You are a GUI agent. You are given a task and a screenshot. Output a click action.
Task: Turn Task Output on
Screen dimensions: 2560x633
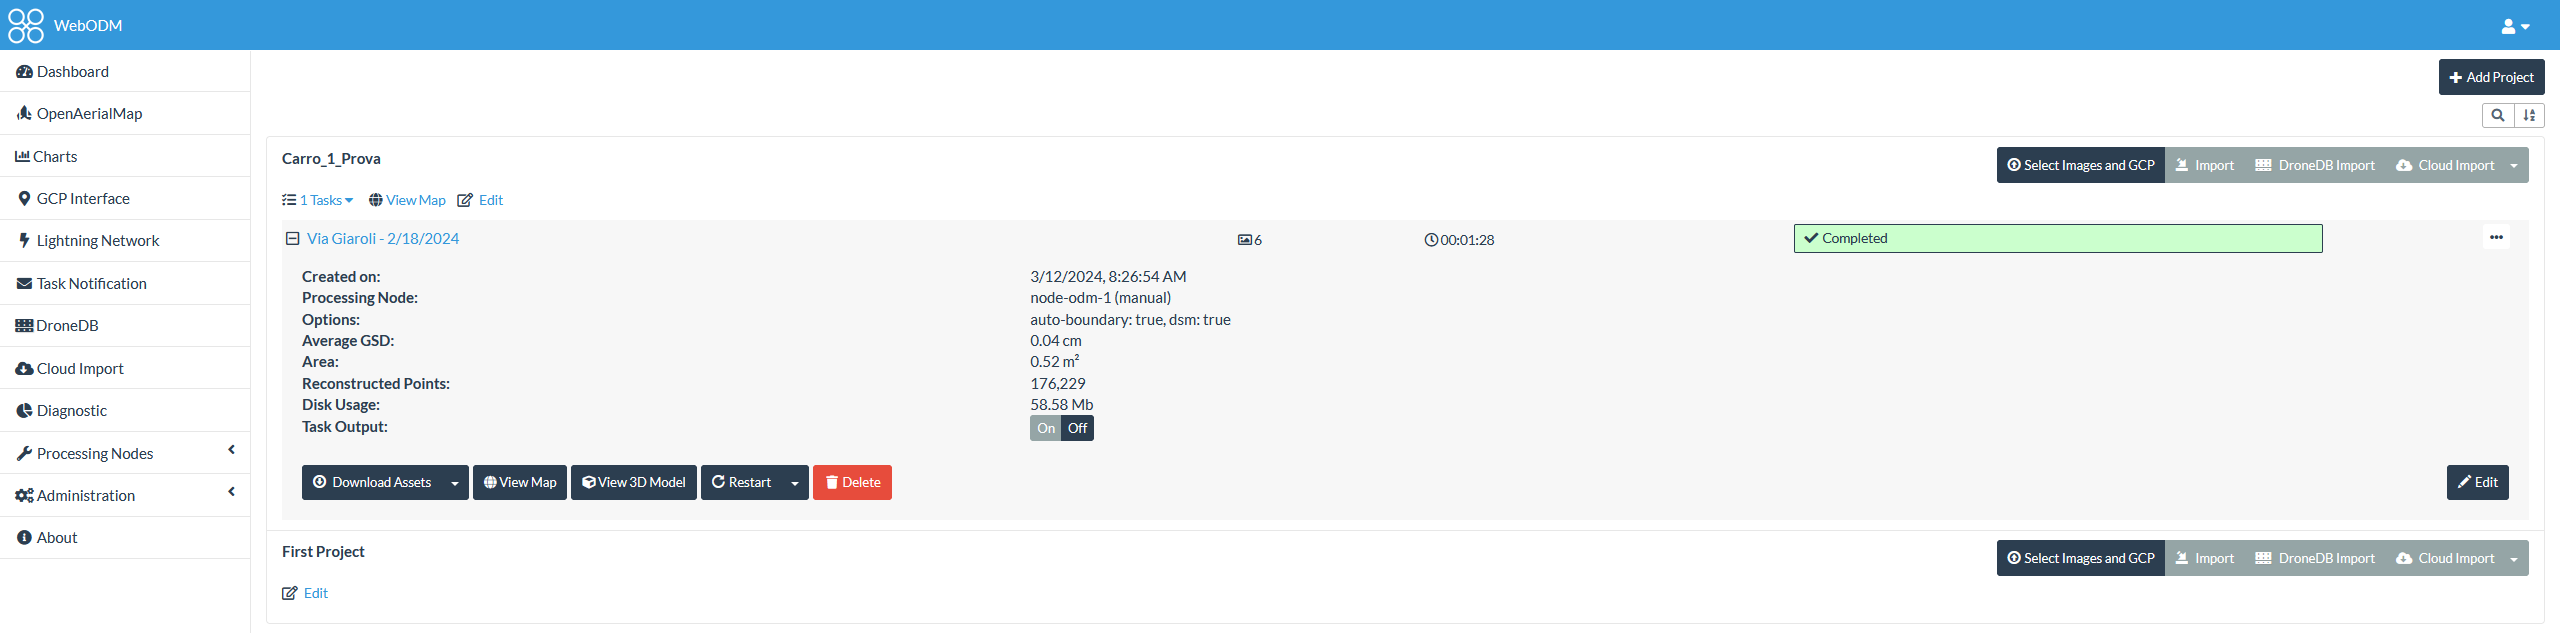point(1045,428)
